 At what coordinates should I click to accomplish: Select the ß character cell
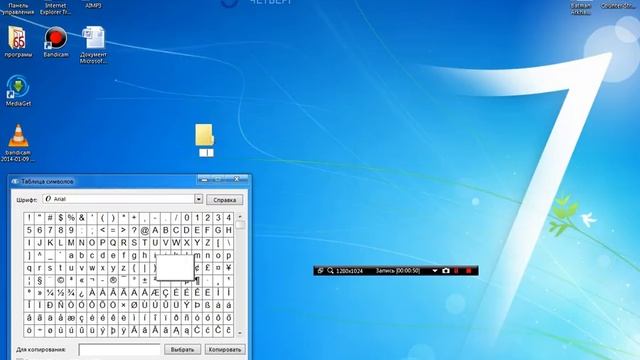pos(207,305)
